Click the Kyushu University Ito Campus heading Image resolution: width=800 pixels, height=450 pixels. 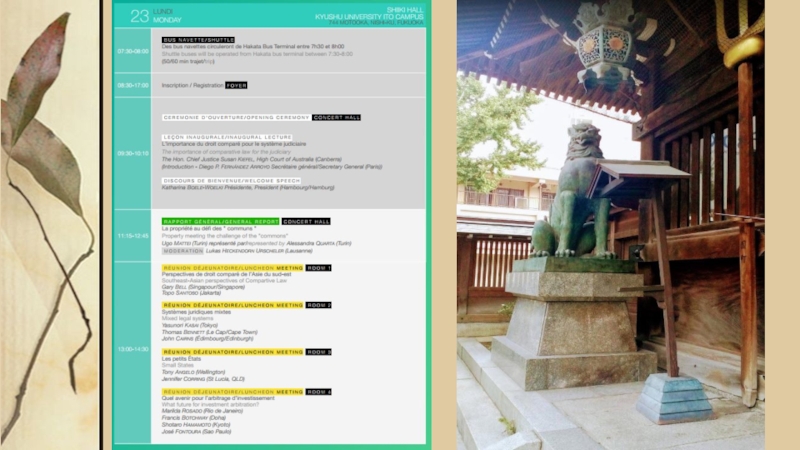pos(369,16)
